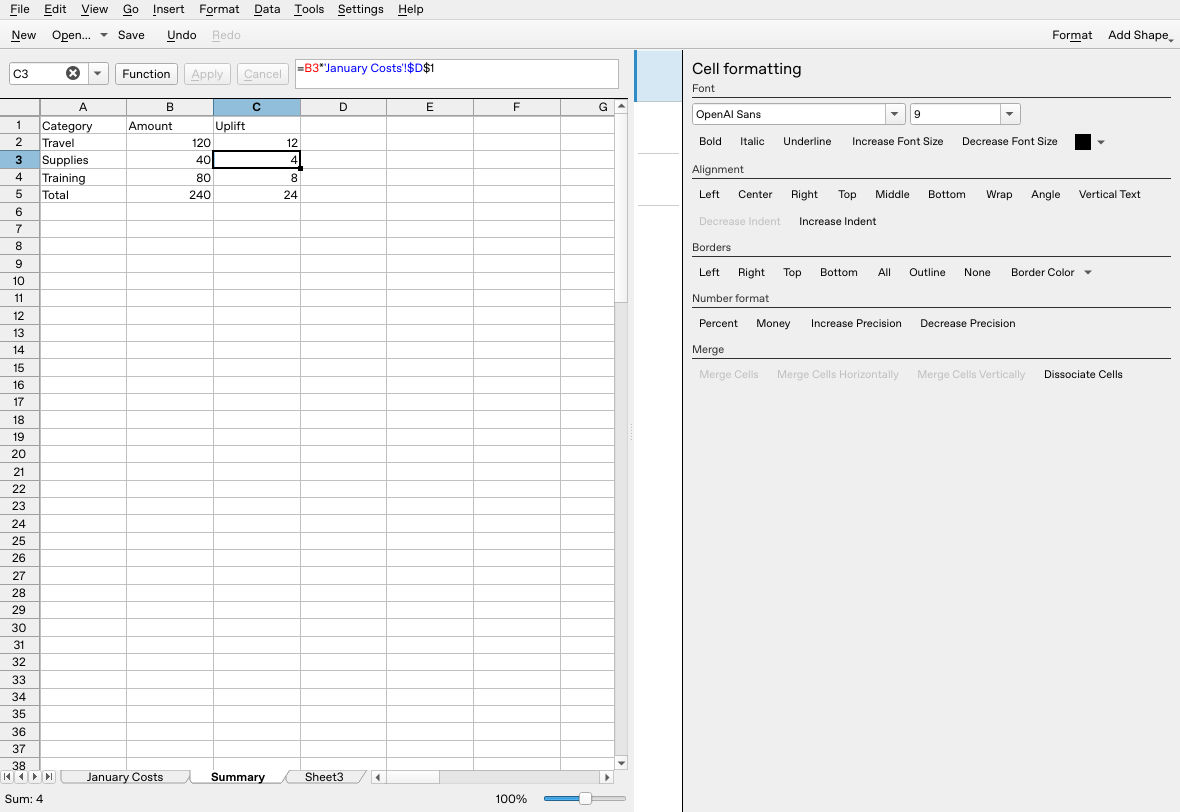Click the formula input field

point(456,74)
